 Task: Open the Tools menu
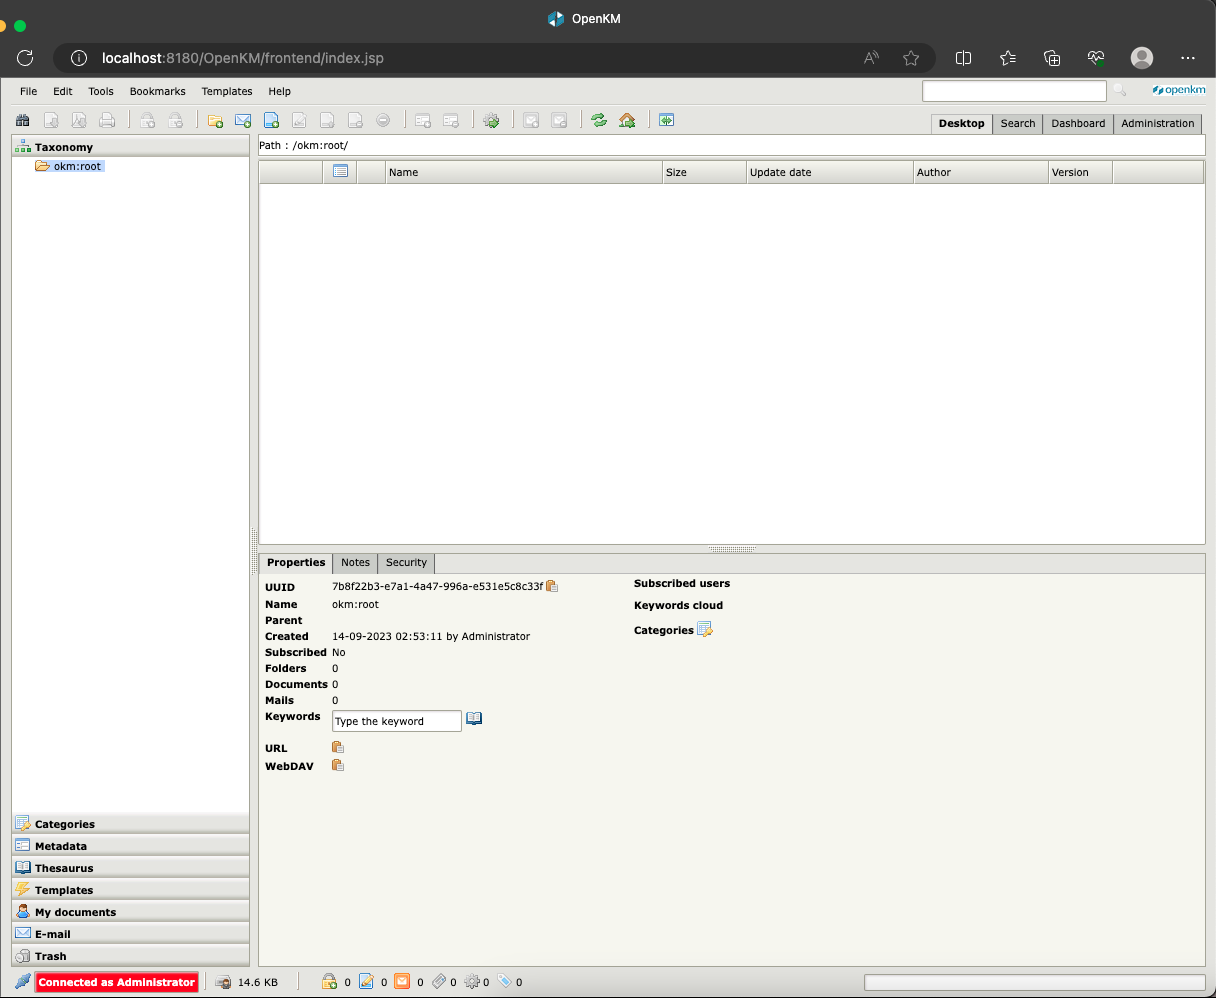point(101,91)
